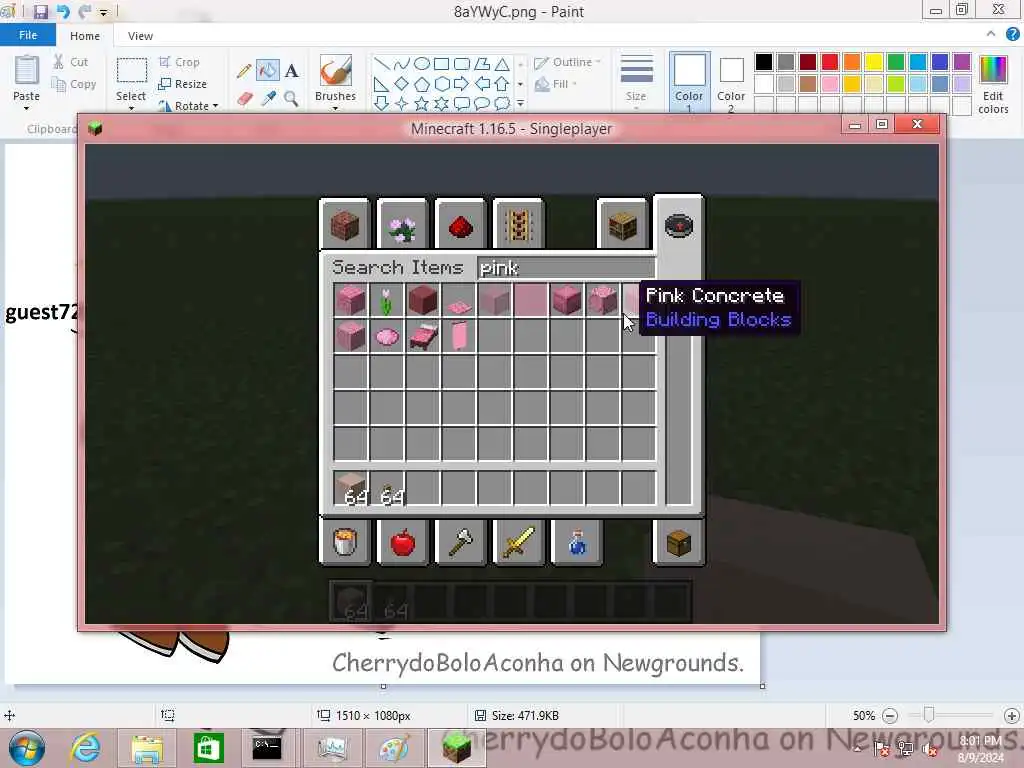The height and width of the screenshot is (768, 1024).
Task: Open File Explorer from taskbar
Action: pyautogui.click(x=147, y=748)
